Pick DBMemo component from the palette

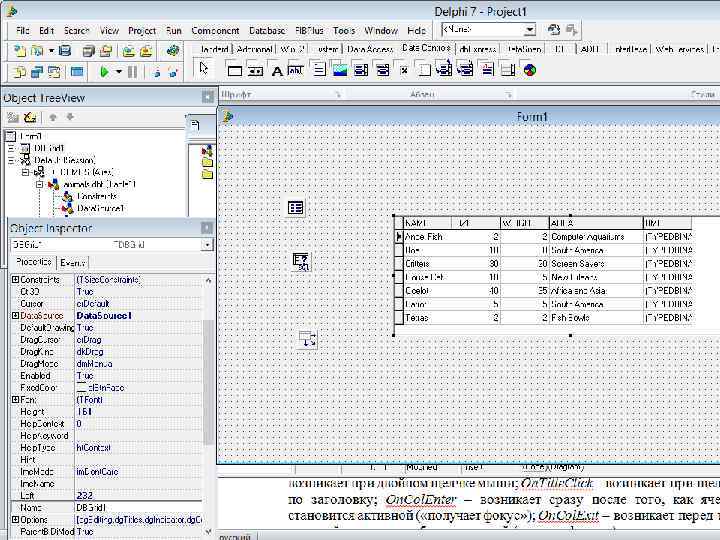click(x=319, y=70)
